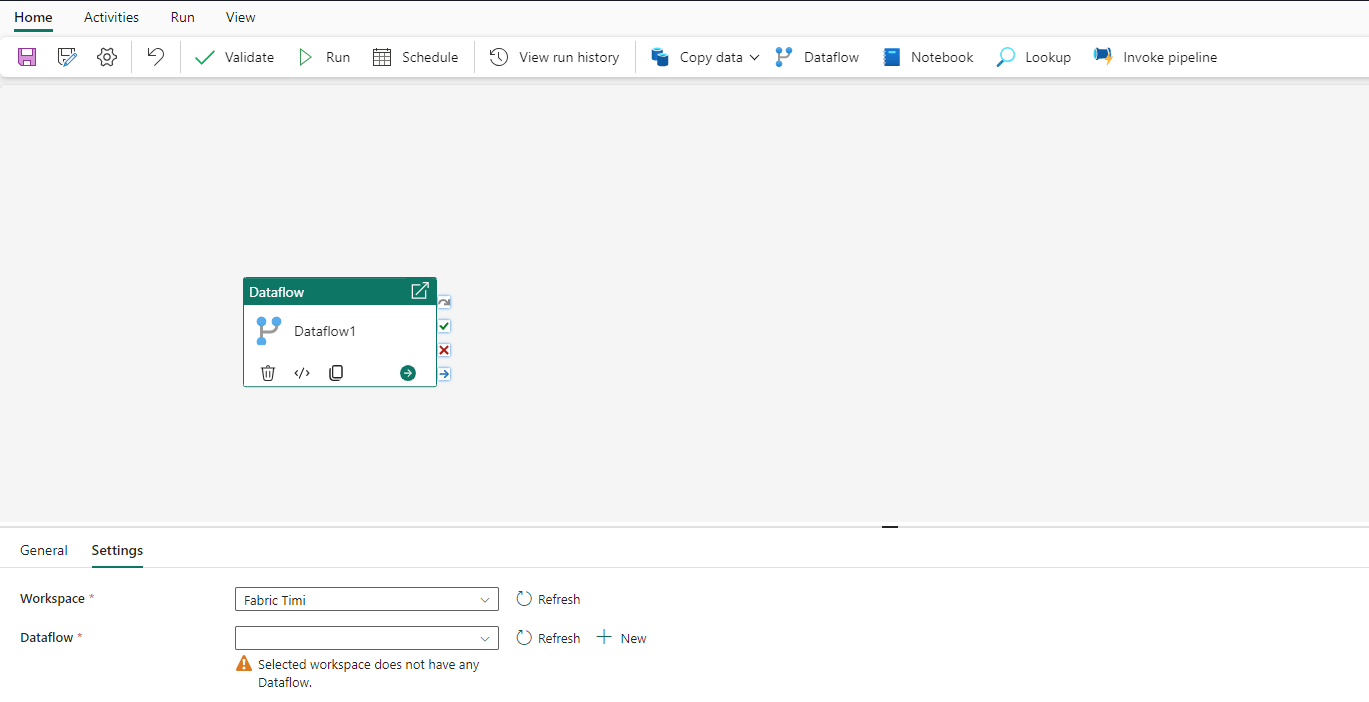
Task: Open the General tab in properties panel
Action: [44, 550]
